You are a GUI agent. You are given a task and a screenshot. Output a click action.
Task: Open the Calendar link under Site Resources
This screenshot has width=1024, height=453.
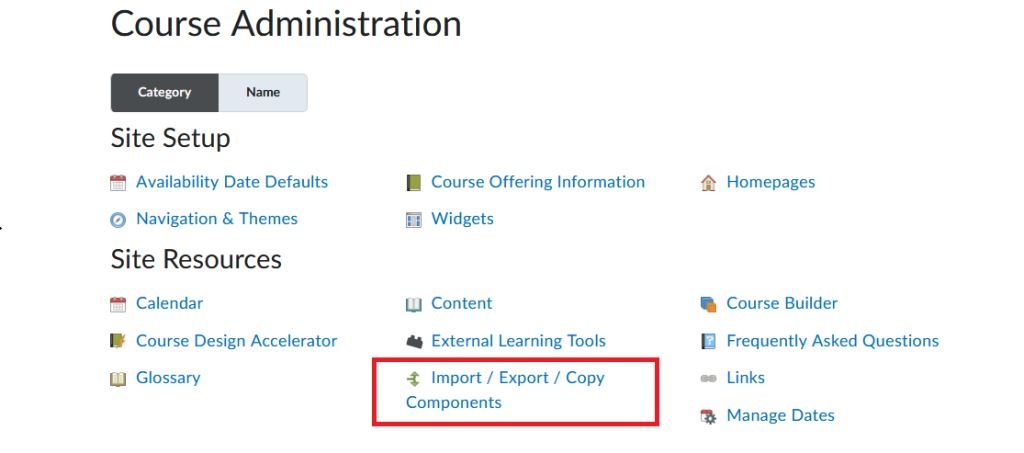point(169,304)
